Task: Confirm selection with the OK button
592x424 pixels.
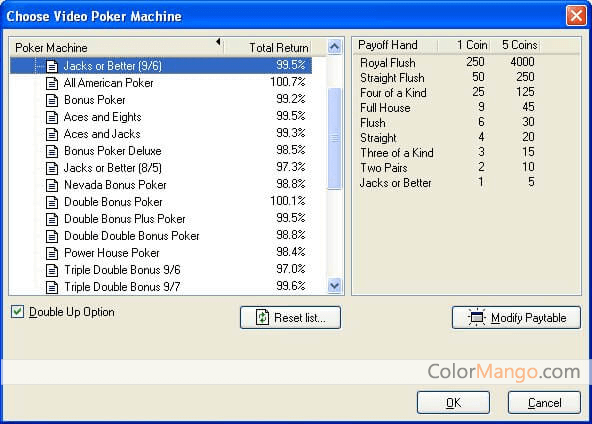Action: [x=453, y=402]
